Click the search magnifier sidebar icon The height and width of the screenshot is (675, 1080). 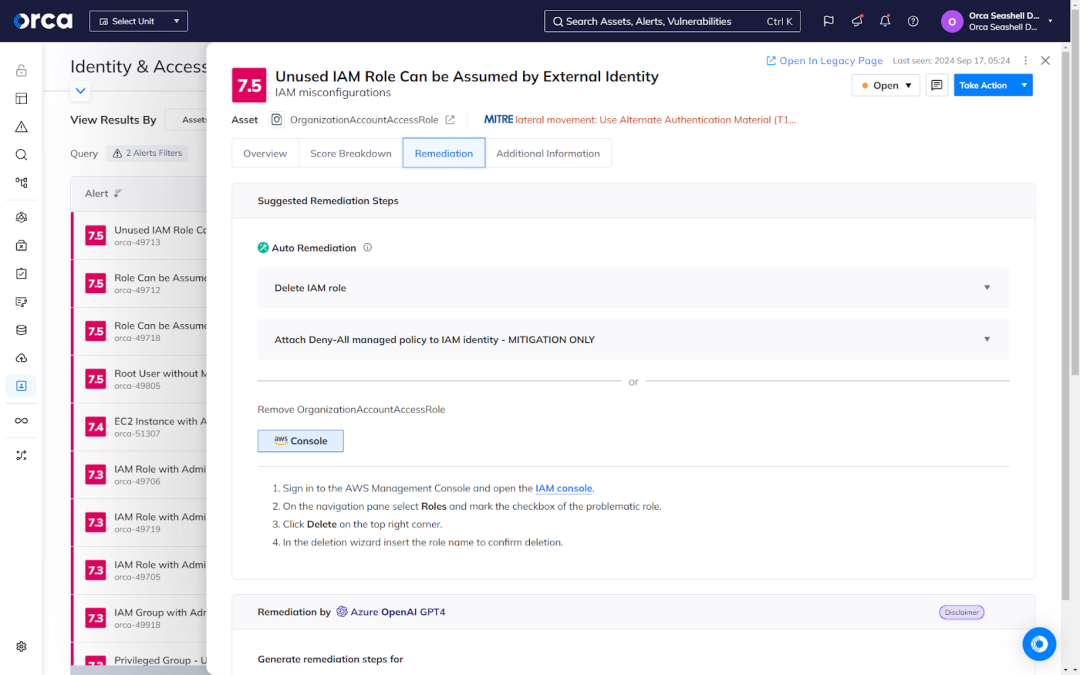[21, 155]
